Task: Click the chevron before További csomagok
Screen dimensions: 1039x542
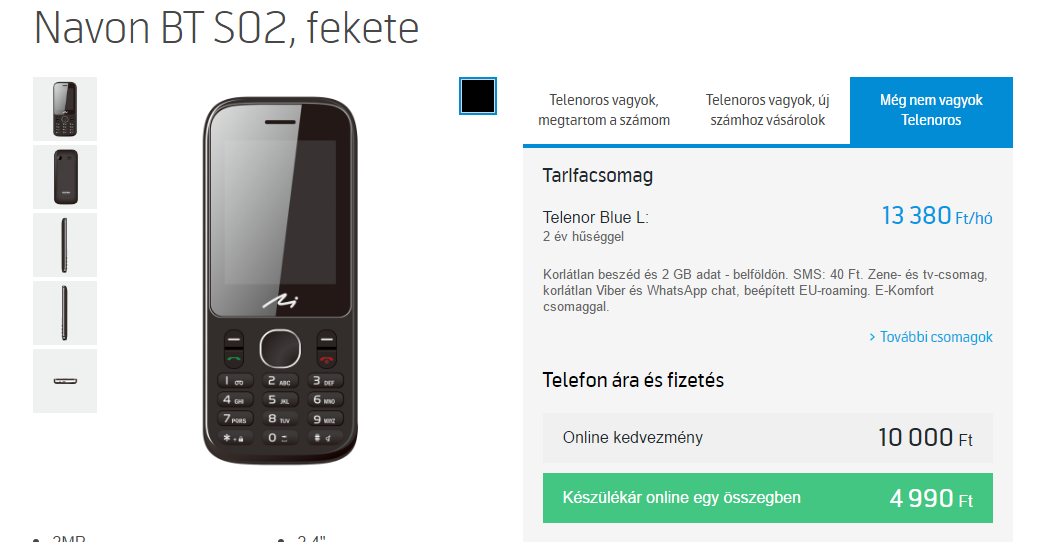Action: [872, 337]
